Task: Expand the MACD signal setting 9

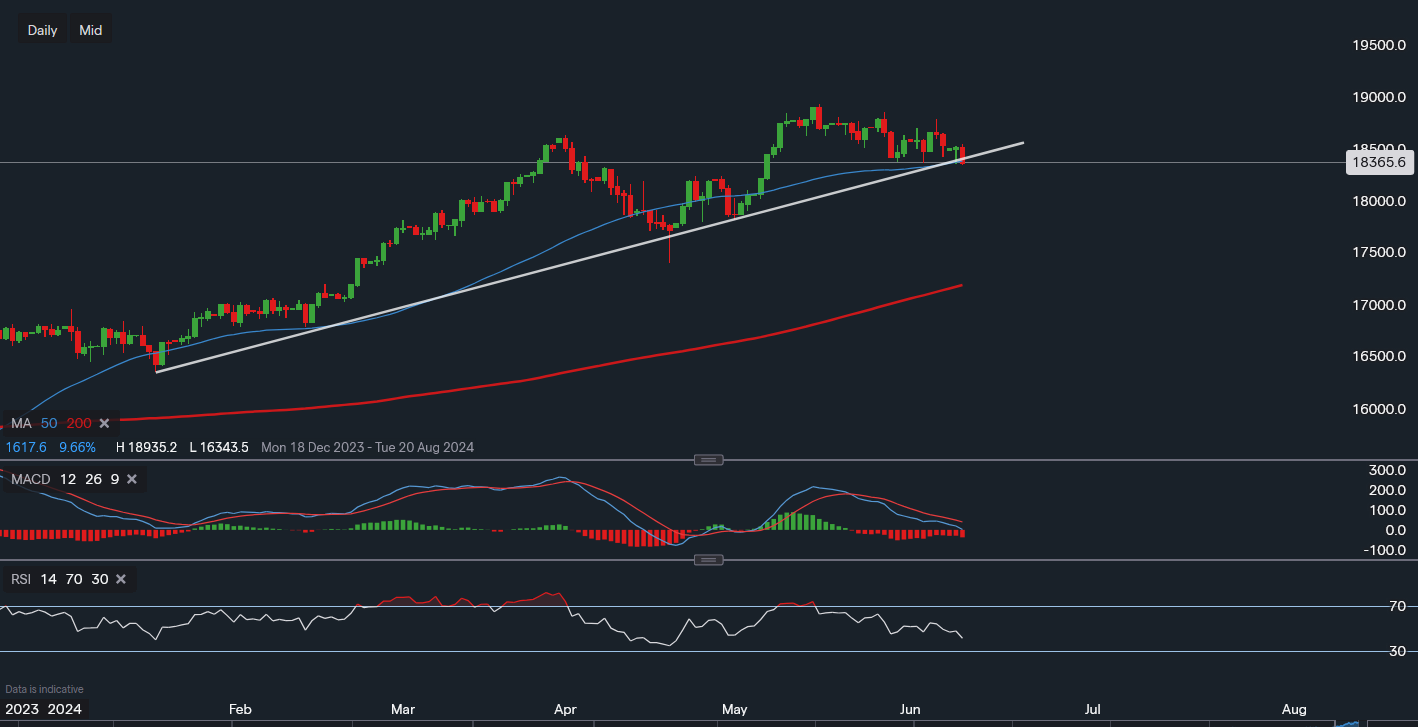Action: click(113, 479)
